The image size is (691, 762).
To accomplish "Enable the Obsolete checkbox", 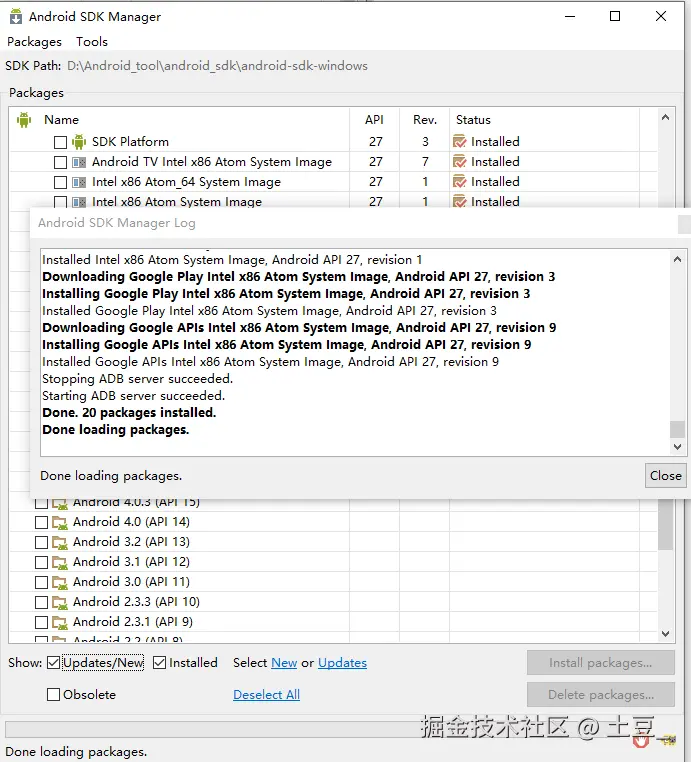I will pyautogui.click(x=53, y=695).
